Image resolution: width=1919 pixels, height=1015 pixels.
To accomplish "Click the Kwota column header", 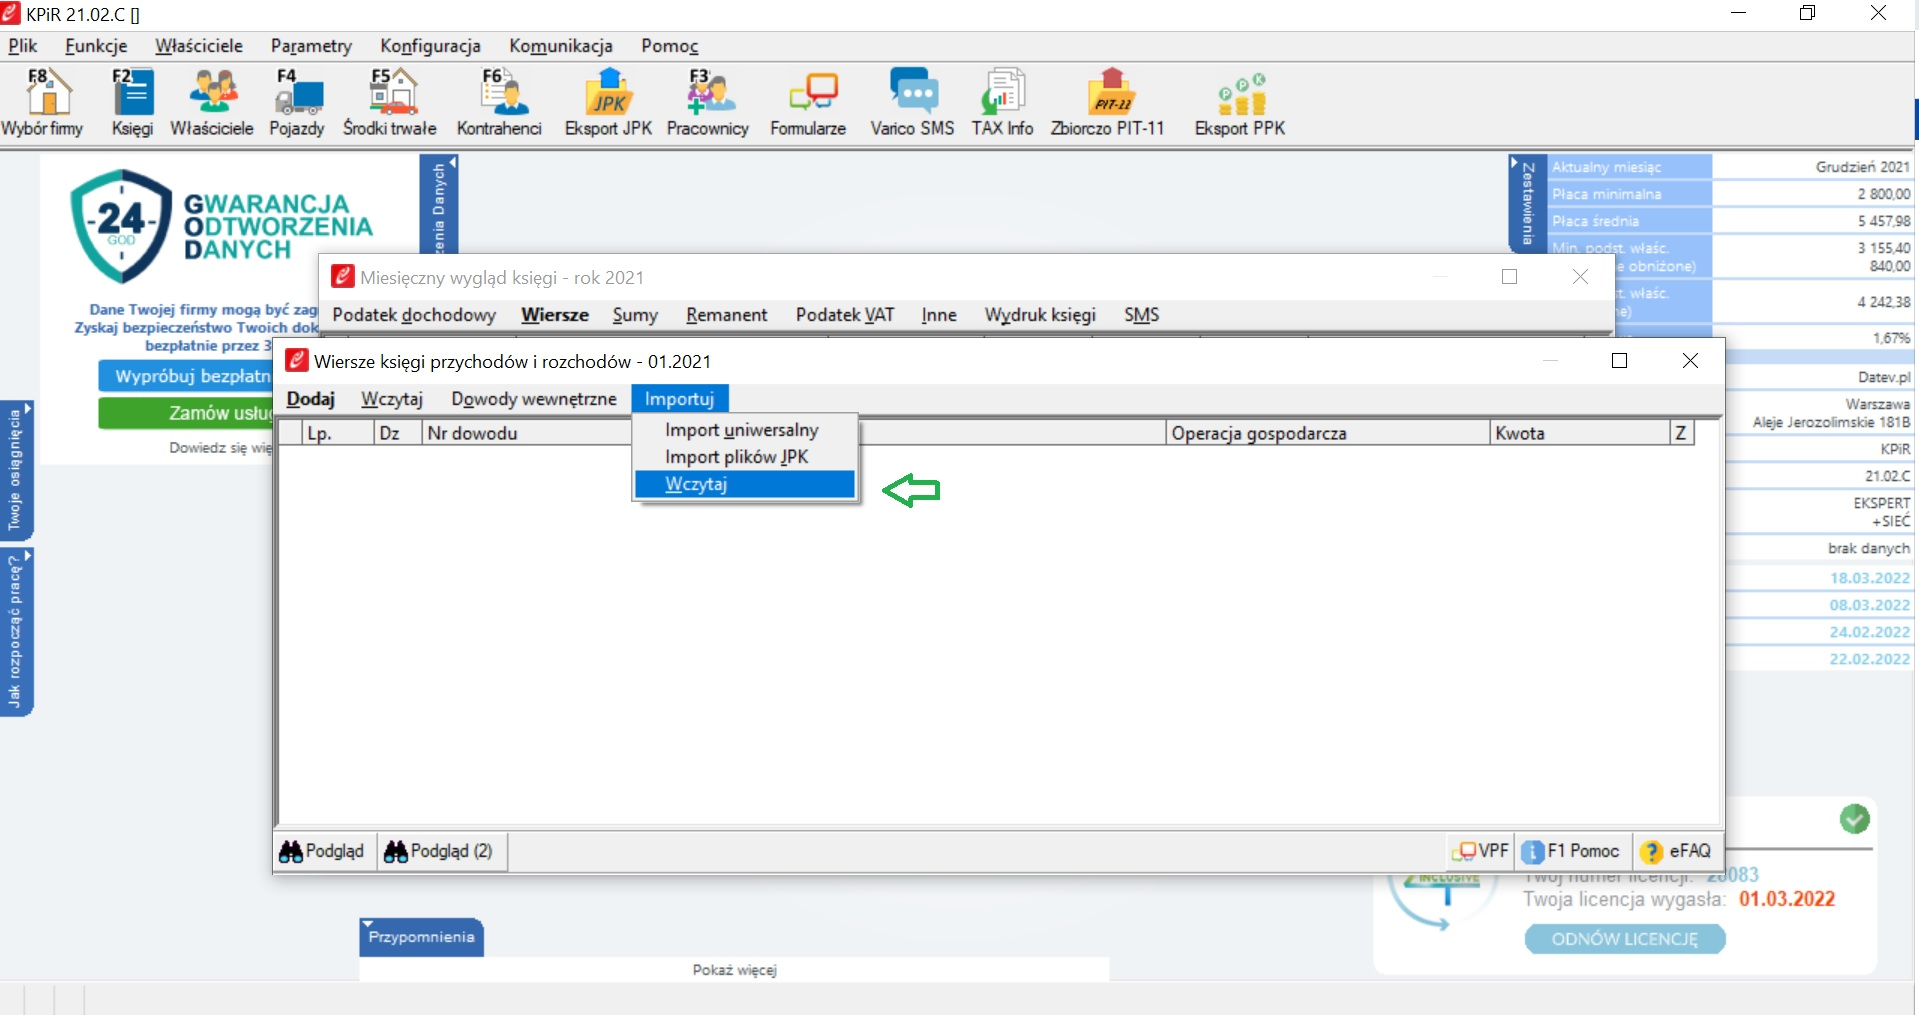I will click(x=1579, y=433).
